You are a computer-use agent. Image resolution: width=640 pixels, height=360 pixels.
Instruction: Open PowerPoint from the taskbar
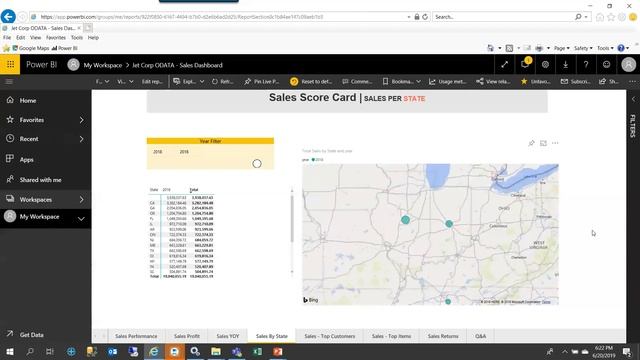click(278, 351)
